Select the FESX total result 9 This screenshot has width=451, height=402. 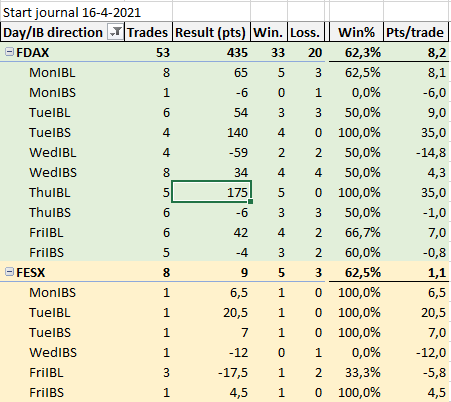(245, 272)
